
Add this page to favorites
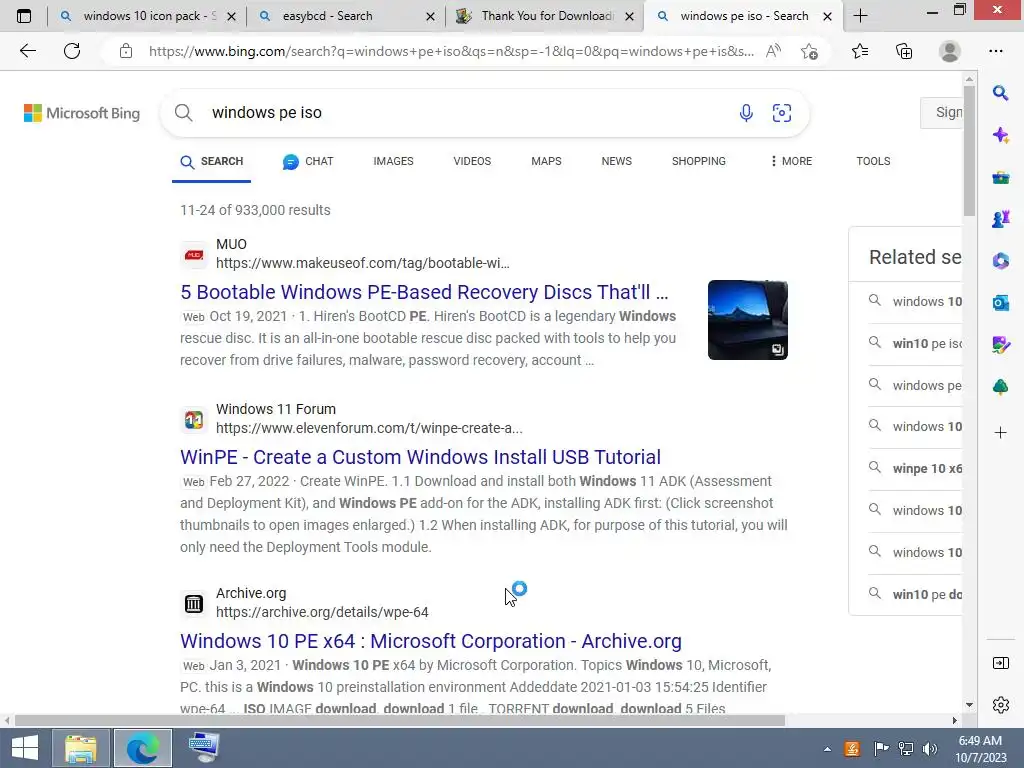(x=809, y=51)
